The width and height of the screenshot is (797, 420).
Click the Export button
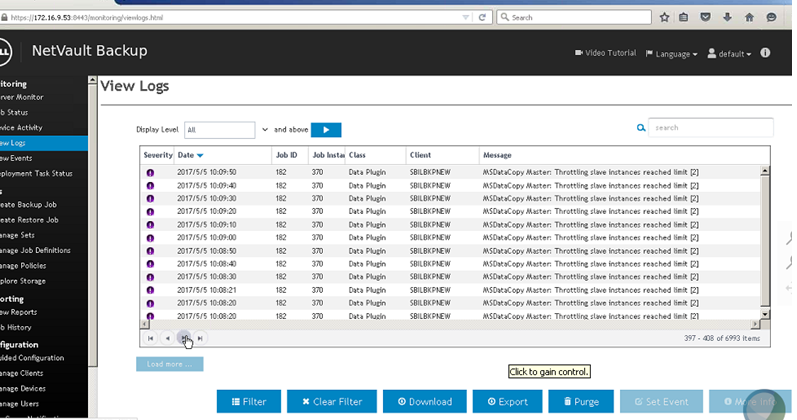(x=507, y=402)
